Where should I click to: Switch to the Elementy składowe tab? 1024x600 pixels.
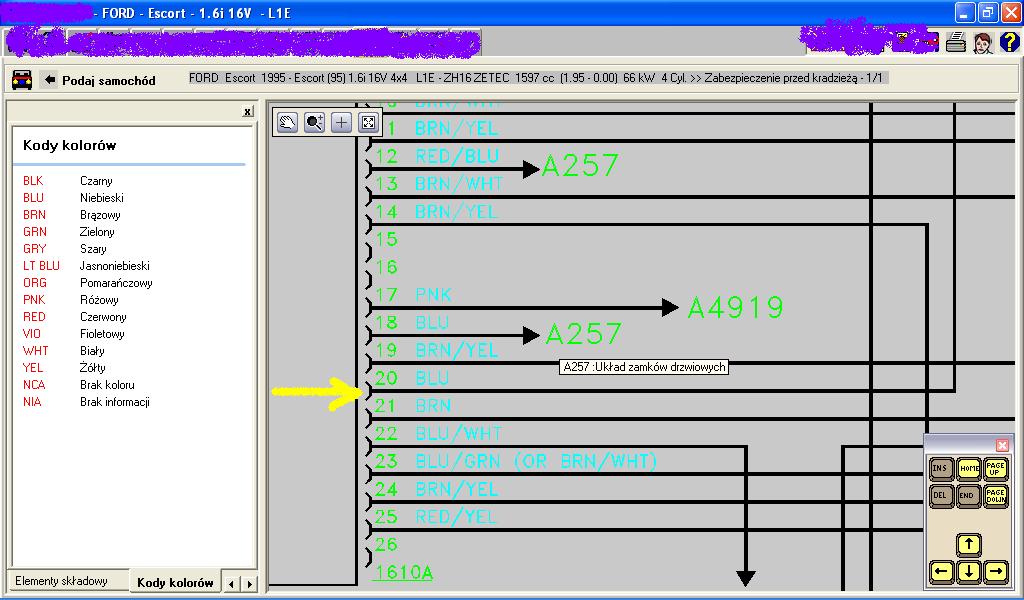tap(61, 581)
